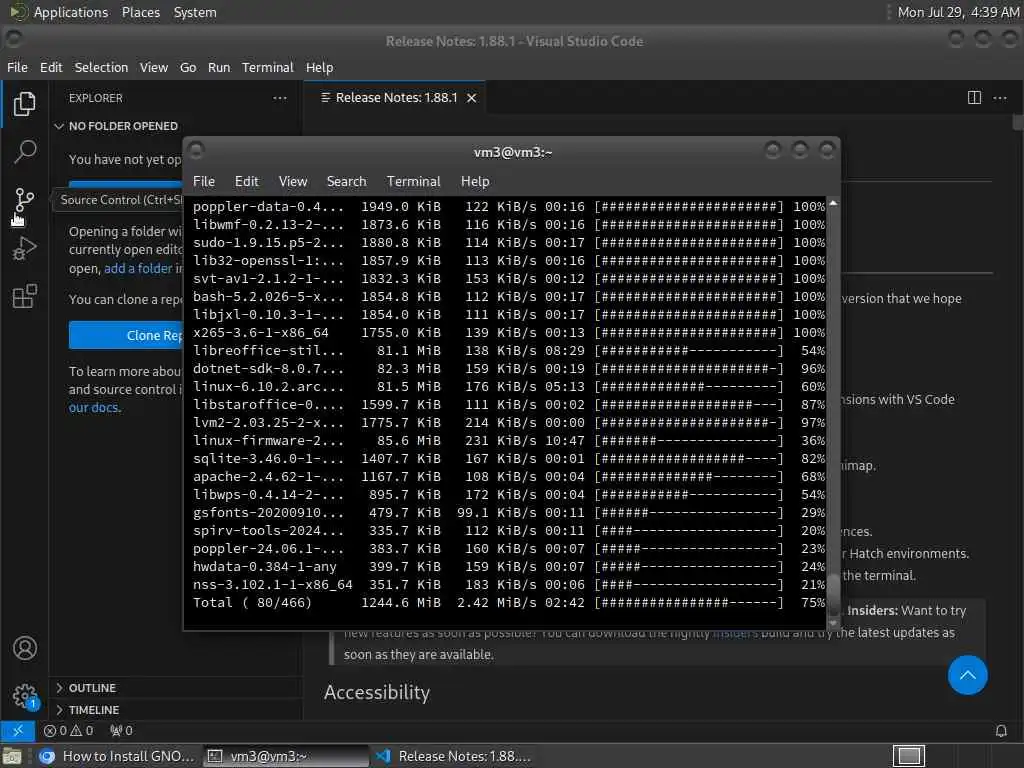Open the terminal window Search menu
This screenshot has width=1024, height=768.
[x=346, y=182]
